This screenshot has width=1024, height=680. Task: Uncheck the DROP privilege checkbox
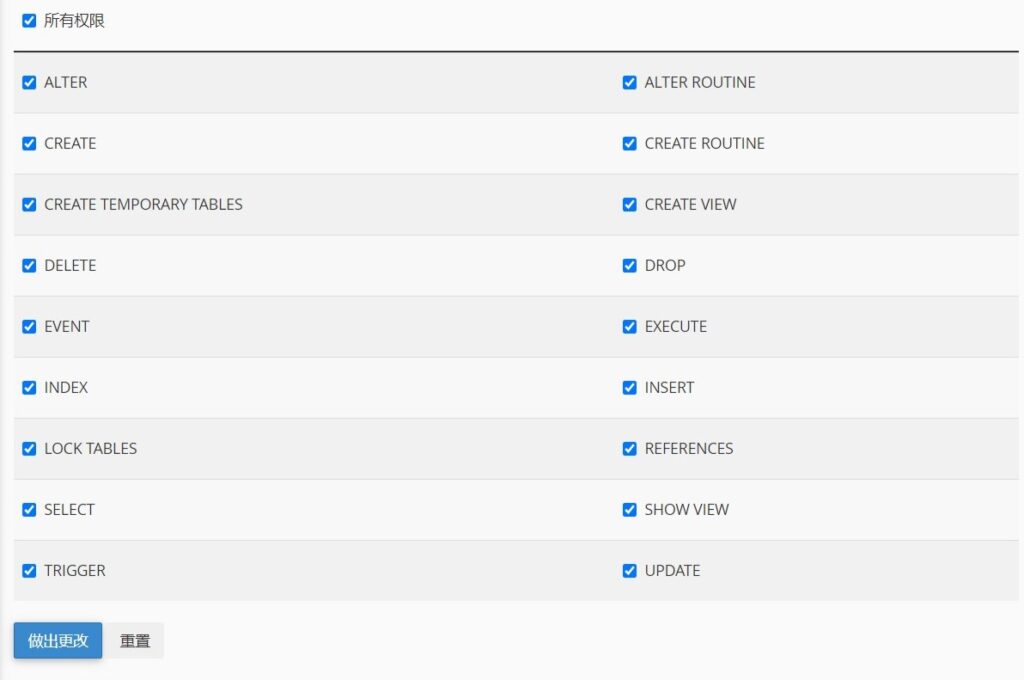pos(629,265)
